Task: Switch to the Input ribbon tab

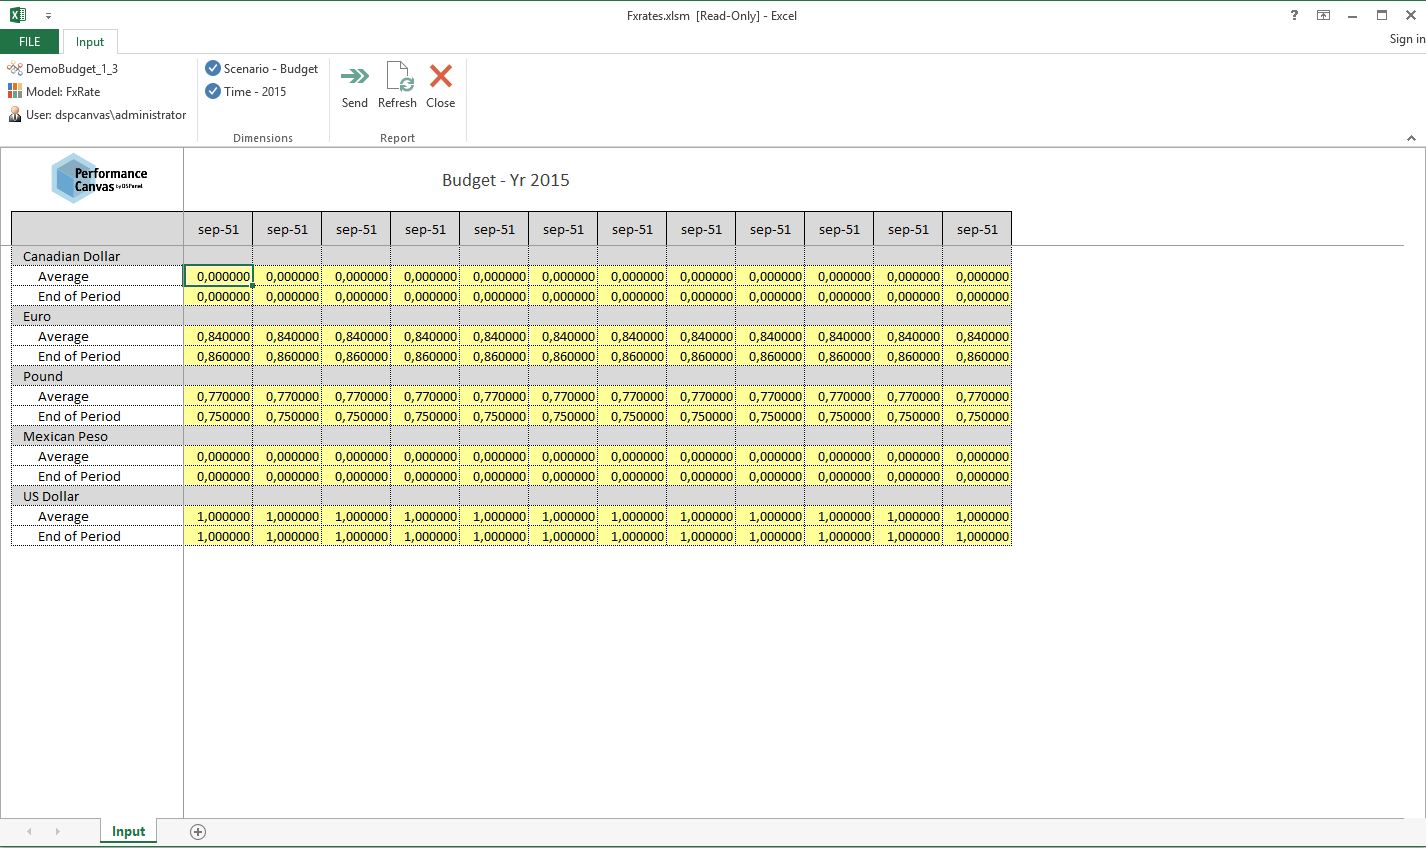Action: click(90, 41)
